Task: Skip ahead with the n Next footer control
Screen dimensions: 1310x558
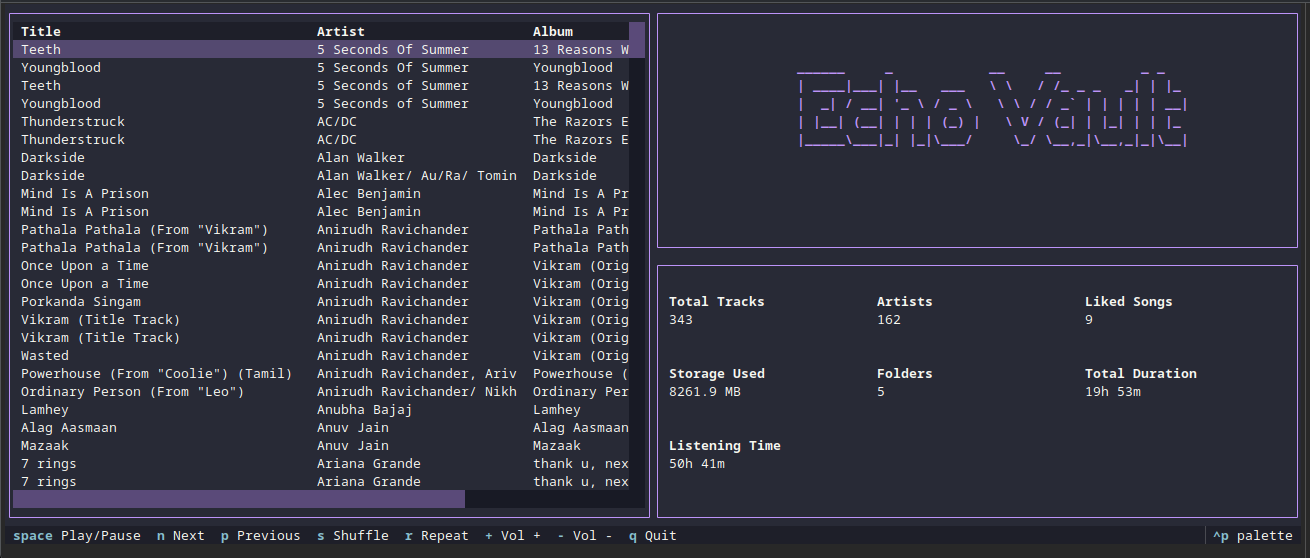Action: point(180,536)
